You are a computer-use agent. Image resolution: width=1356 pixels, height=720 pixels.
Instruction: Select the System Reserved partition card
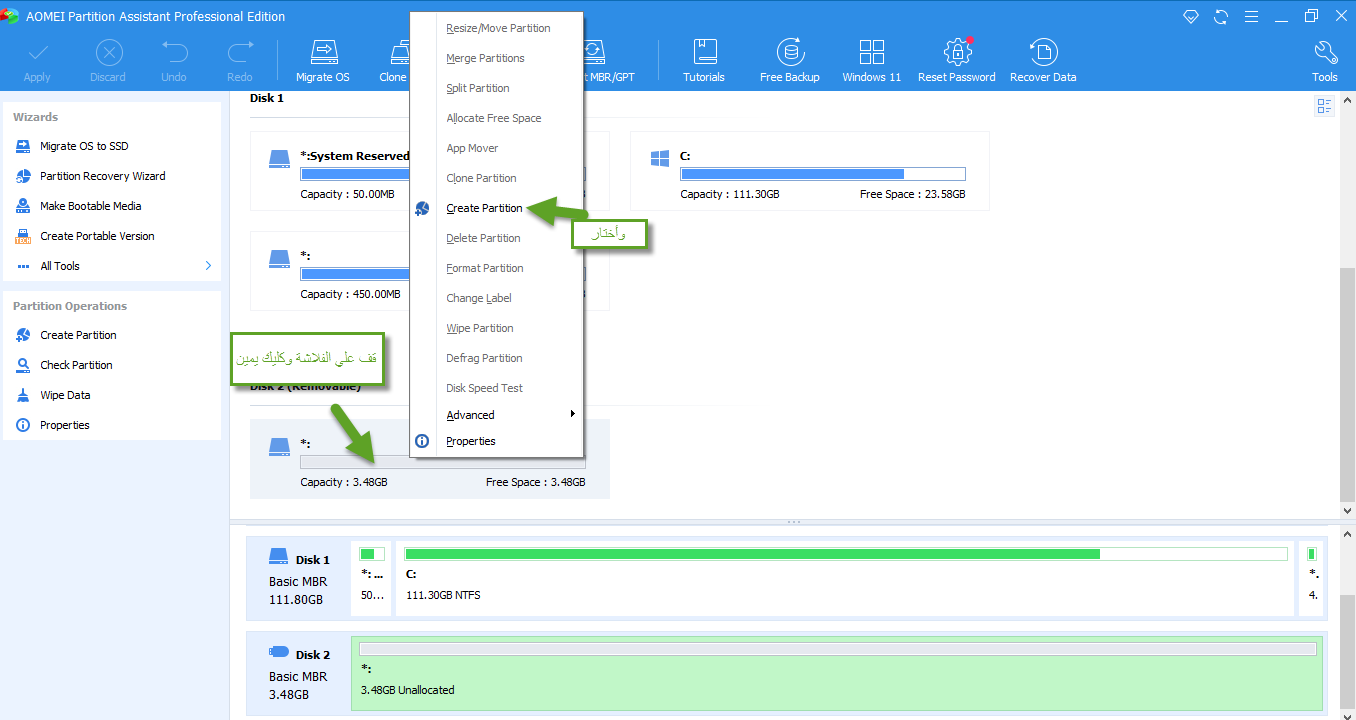(330, 171)
